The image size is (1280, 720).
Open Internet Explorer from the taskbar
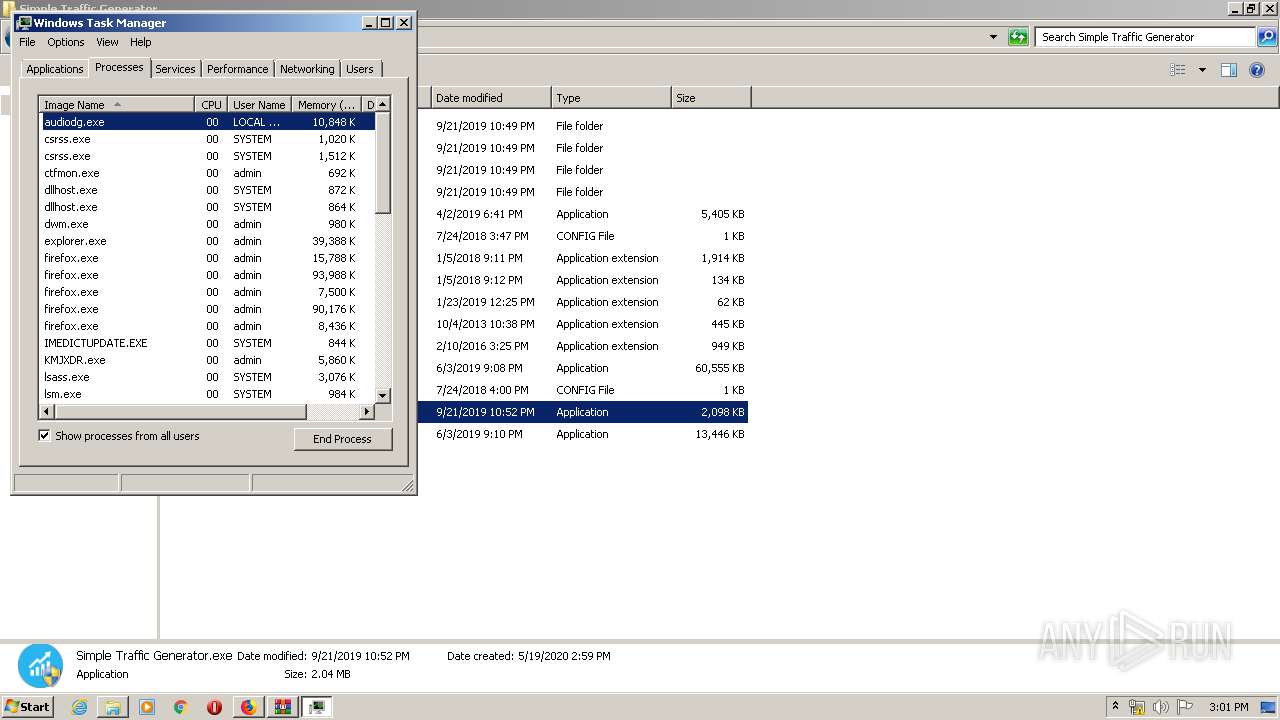pos(79,707)
